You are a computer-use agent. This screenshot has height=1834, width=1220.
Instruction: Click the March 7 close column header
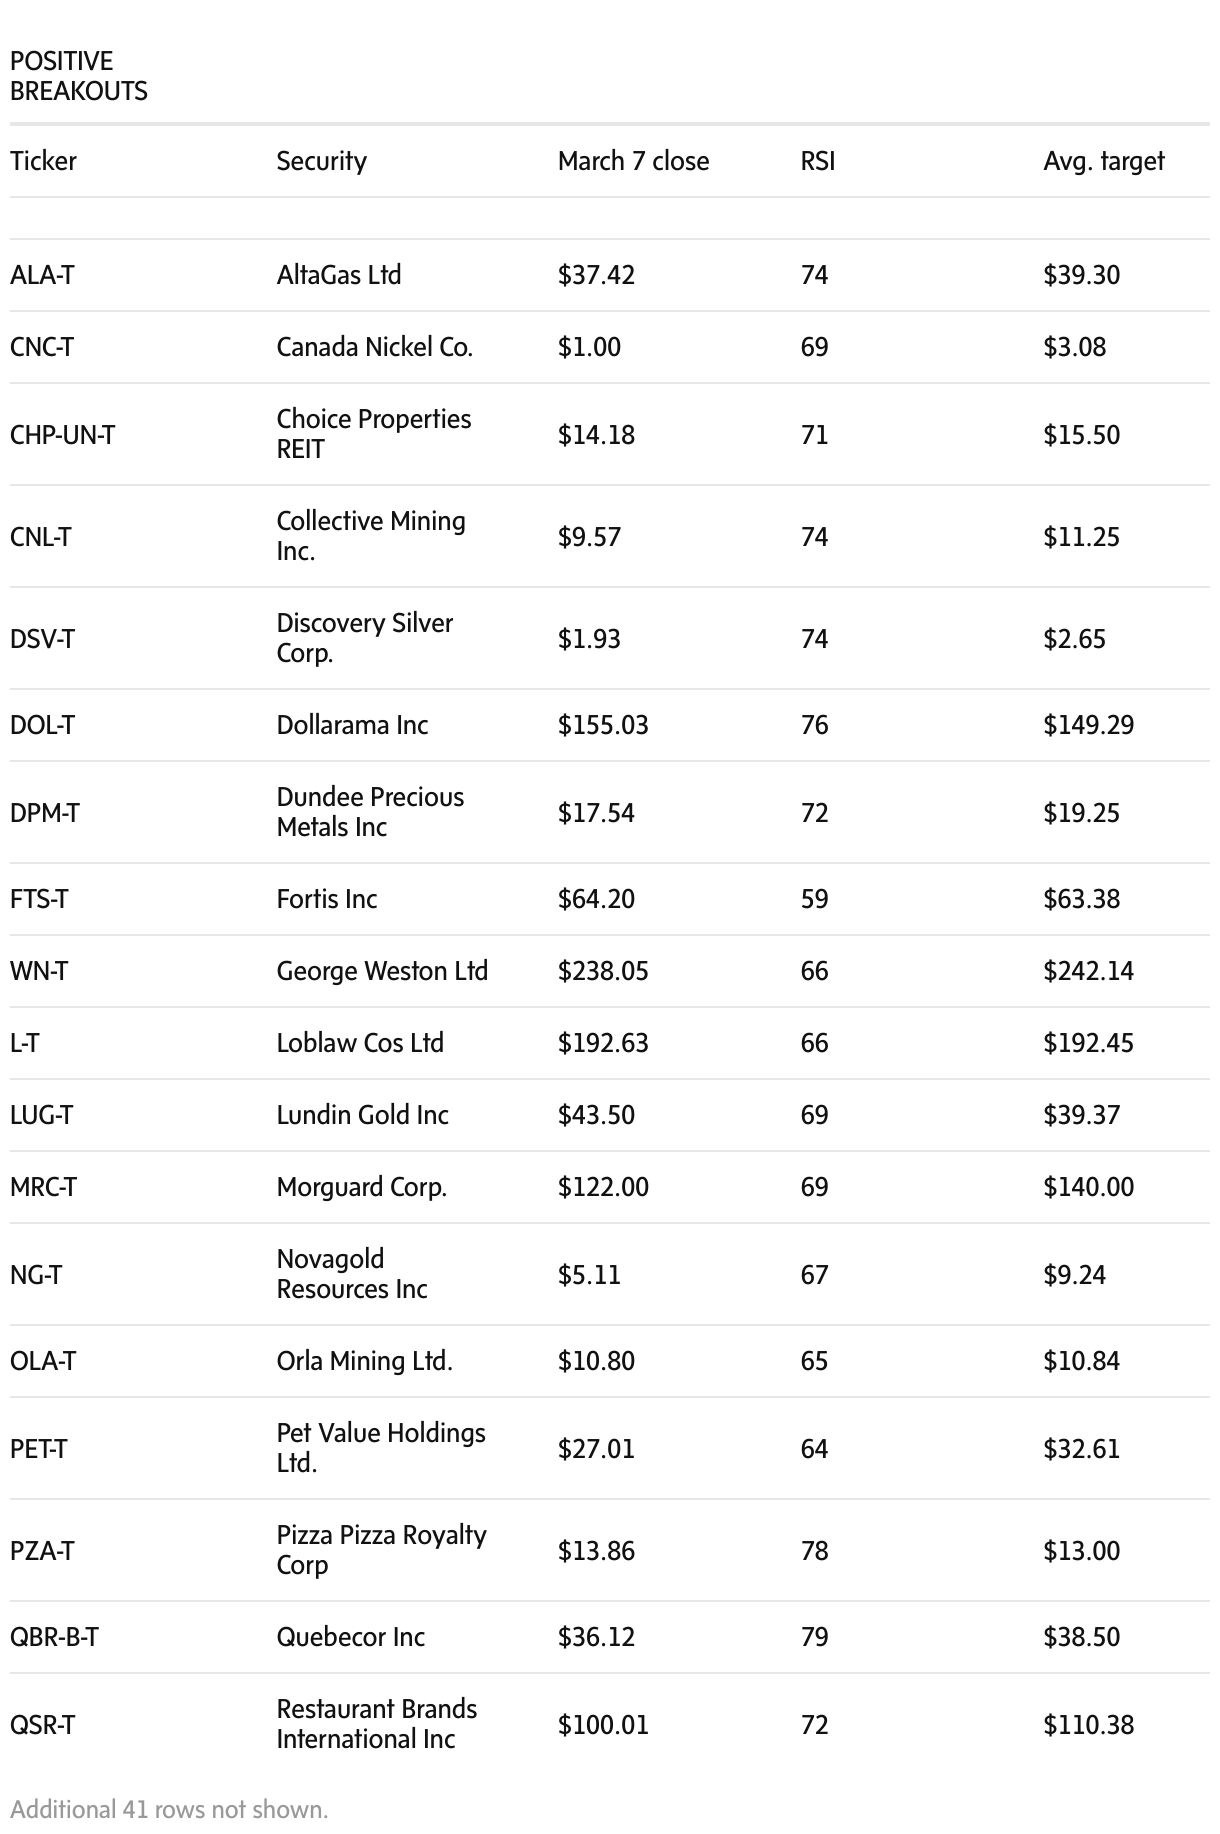click(x=633, y=161)
